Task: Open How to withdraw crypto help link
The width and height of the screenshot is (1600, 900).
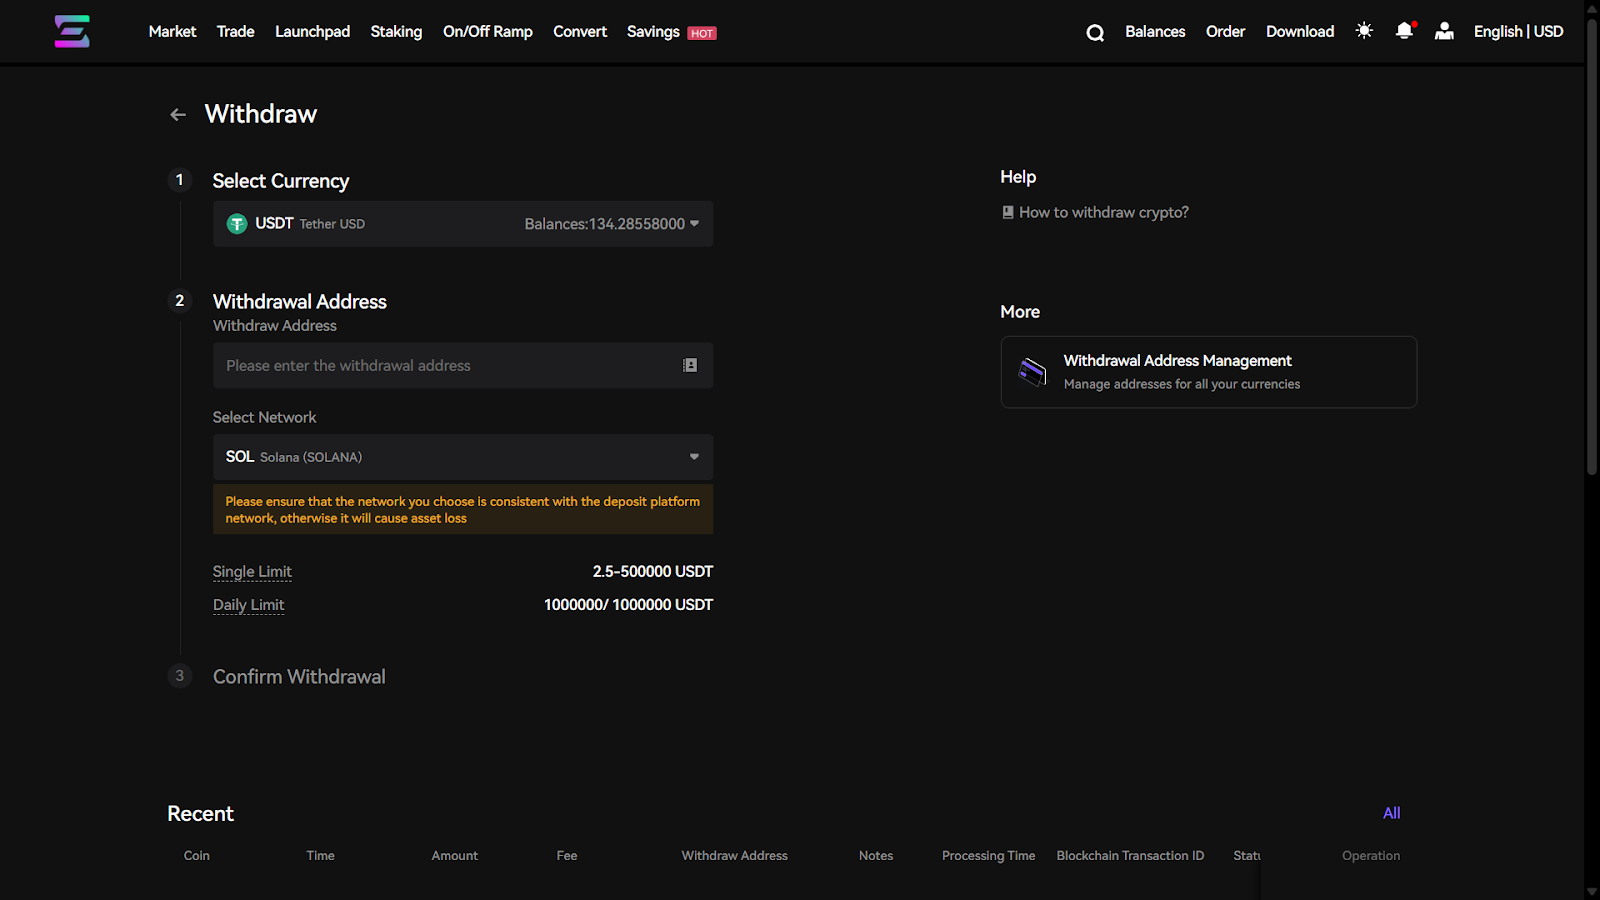Action: click(x=1103, y=213)
